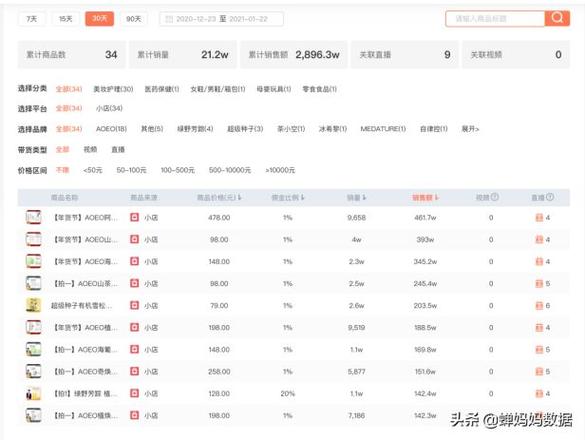
Task: Open live stream icon in 169.8w row
Action: (539, 350)
